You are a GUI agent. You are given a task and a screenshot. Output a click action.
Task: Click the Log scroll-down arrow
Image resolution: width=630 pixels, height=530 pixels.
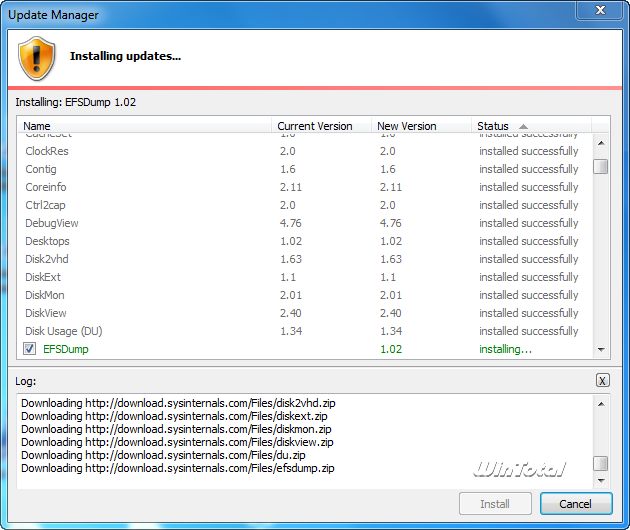(x=601, y=480)
